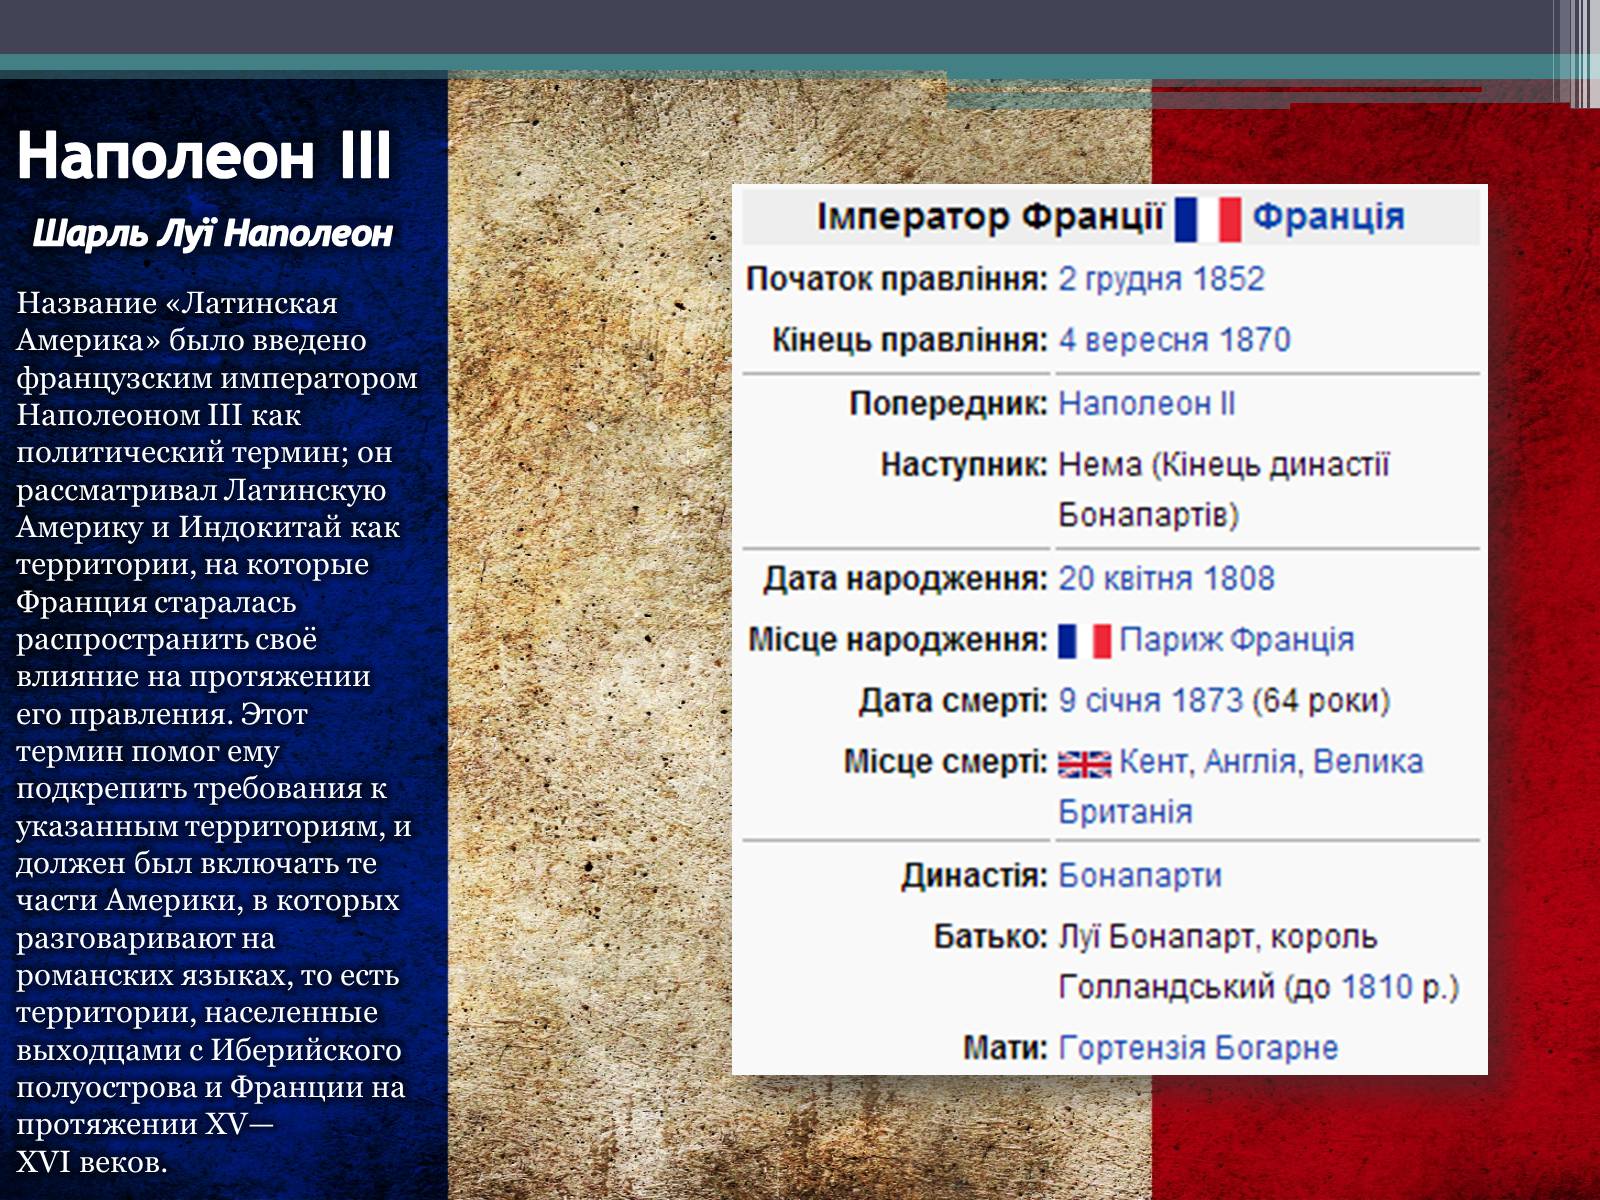Click the Наступник label

coord(964,465)
